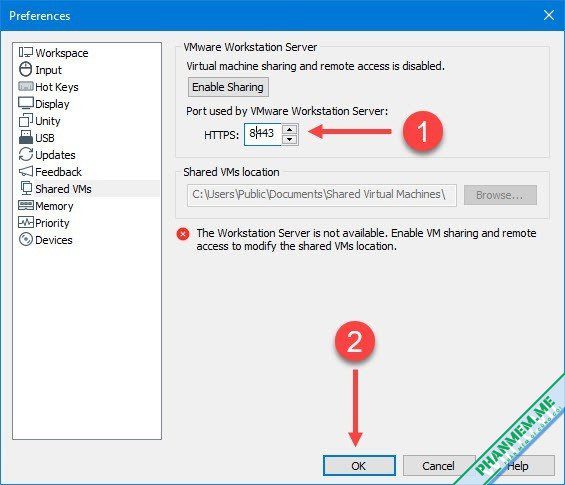The image size is (565, 485).
Task: Click the Browse... button
Action: pyautogui.click(x=500, y=195)
